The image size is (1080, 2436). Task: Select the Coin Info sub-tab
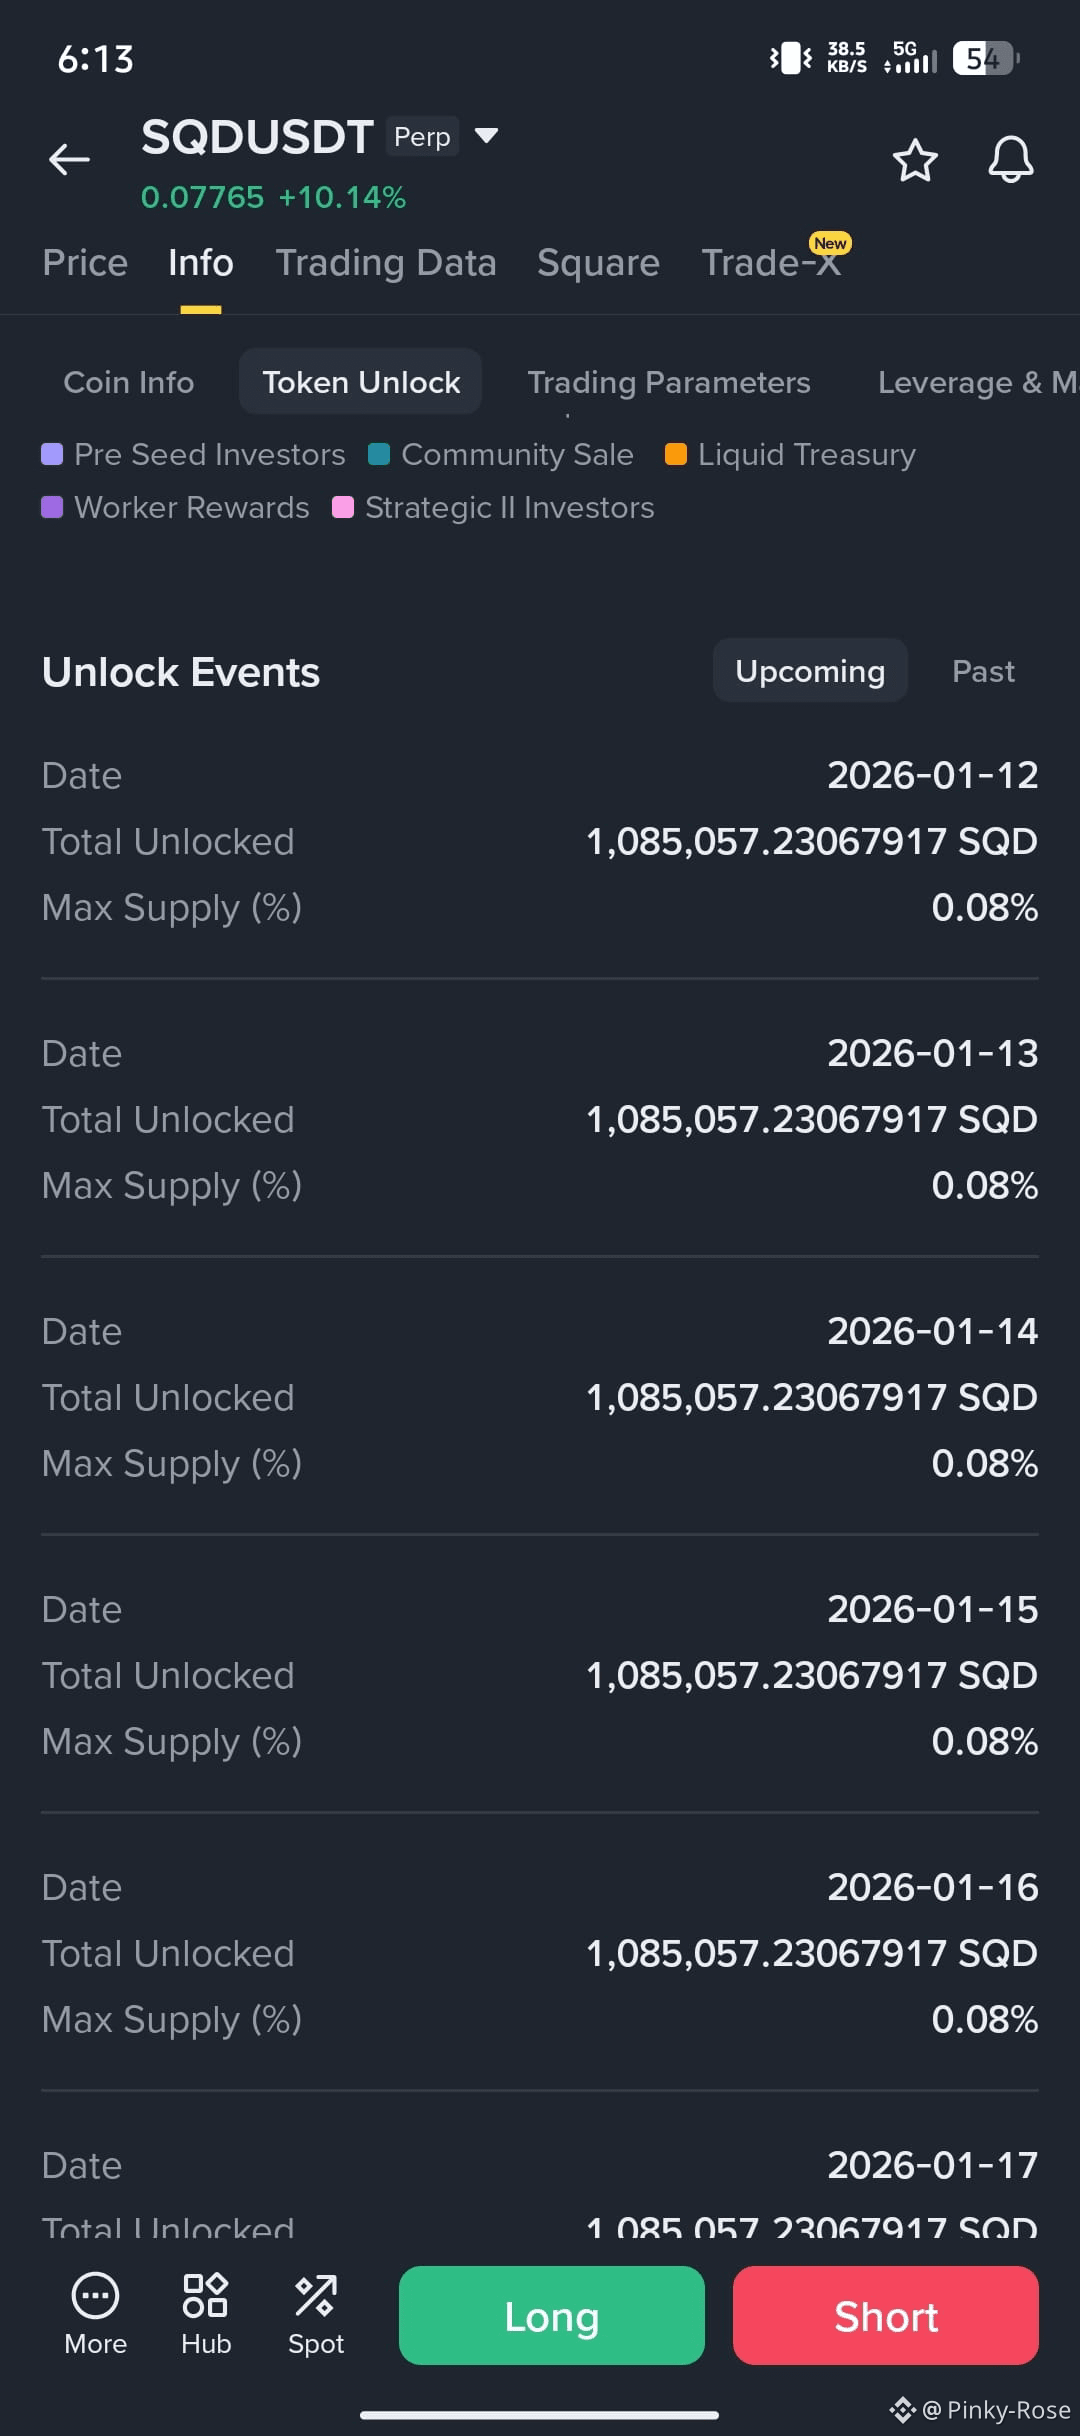click(129, 382)
